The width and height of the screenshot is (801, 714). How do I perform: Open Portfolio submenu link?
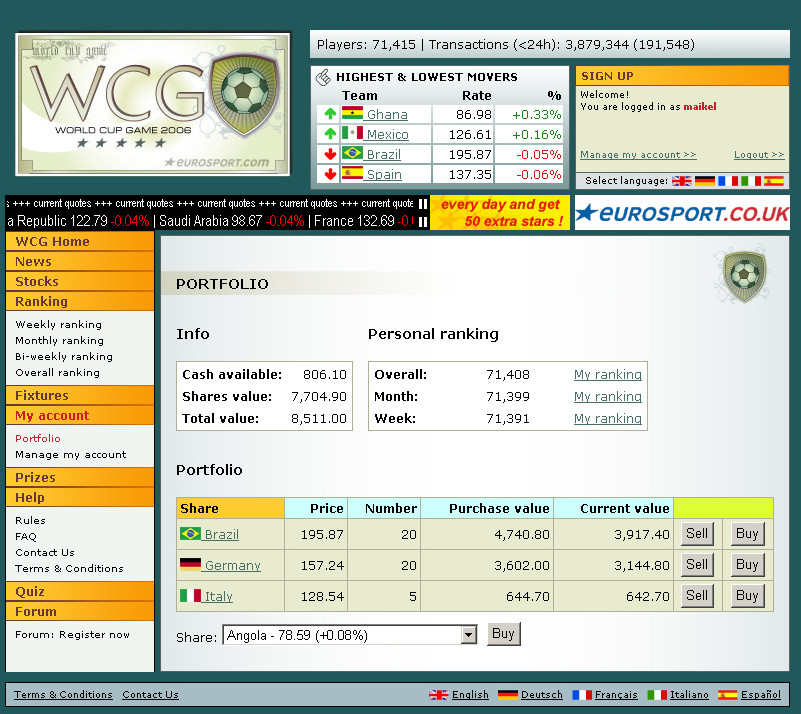click(x=38, y=438)
